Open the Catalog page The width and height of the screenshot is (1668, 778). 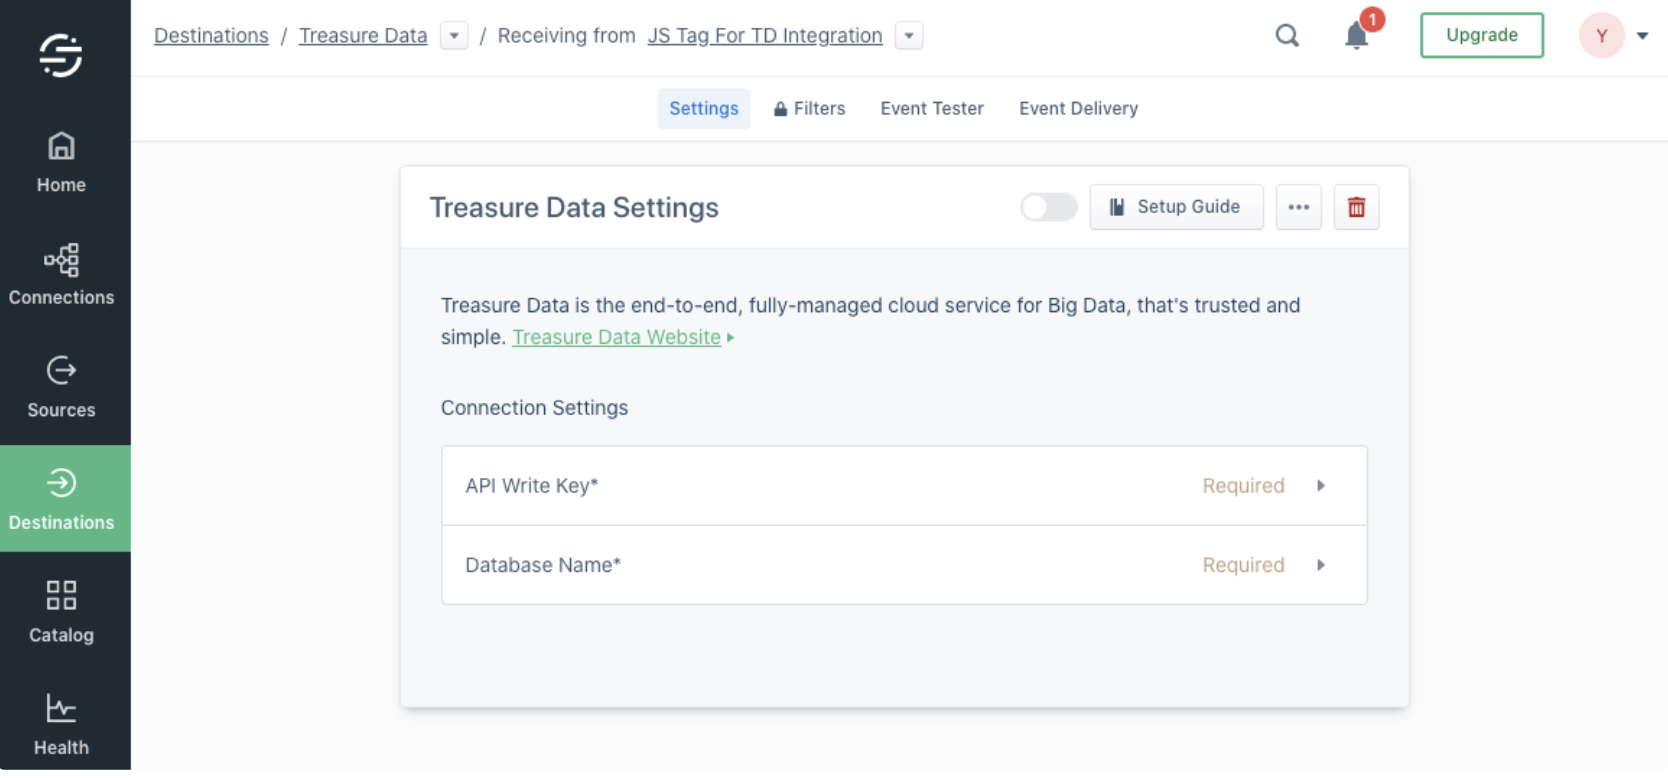[x=61, y=612]
